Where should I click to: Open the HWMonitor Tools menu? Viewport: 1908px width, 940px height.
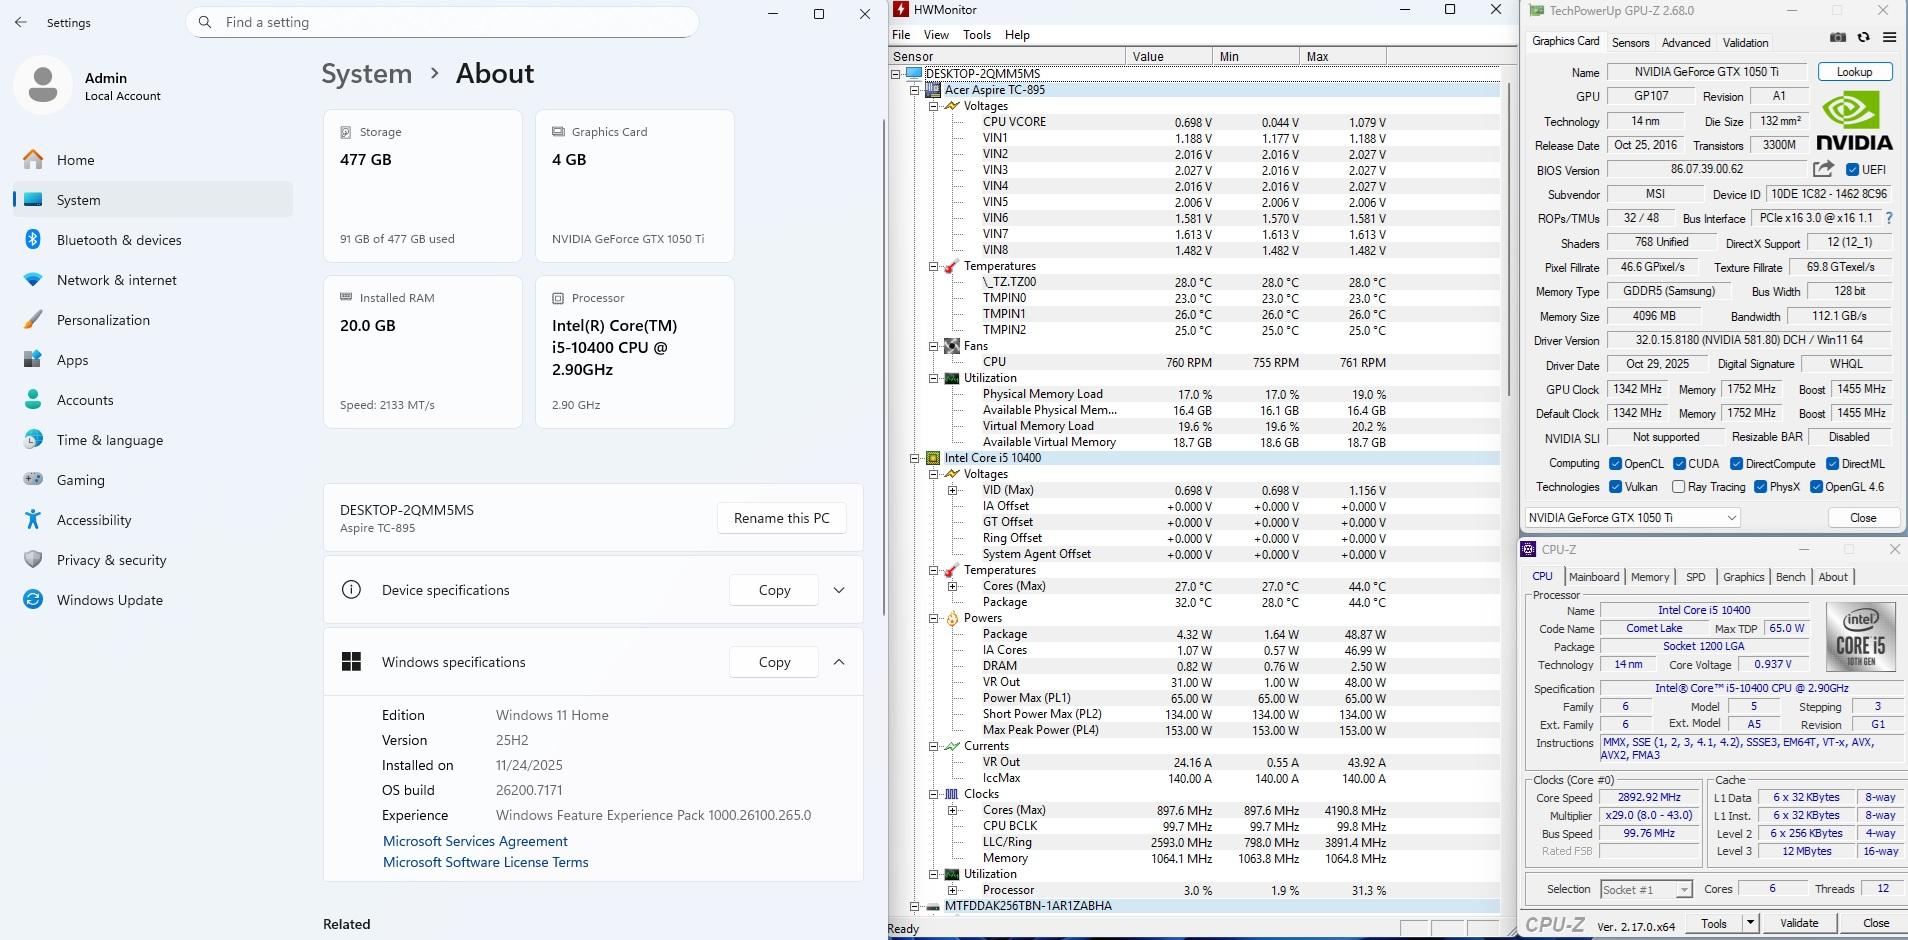point(977,35)
